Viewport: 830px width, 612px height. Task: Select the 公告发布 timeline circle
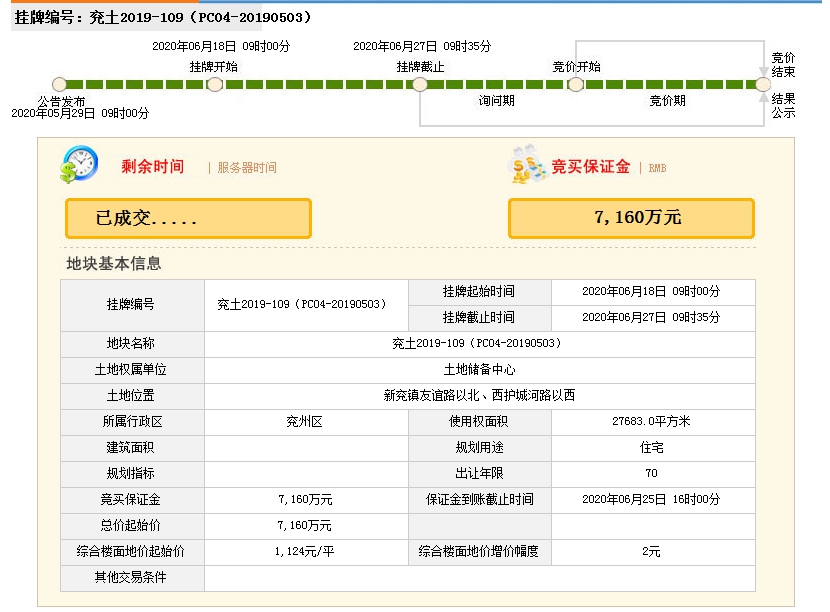[60, 85]
